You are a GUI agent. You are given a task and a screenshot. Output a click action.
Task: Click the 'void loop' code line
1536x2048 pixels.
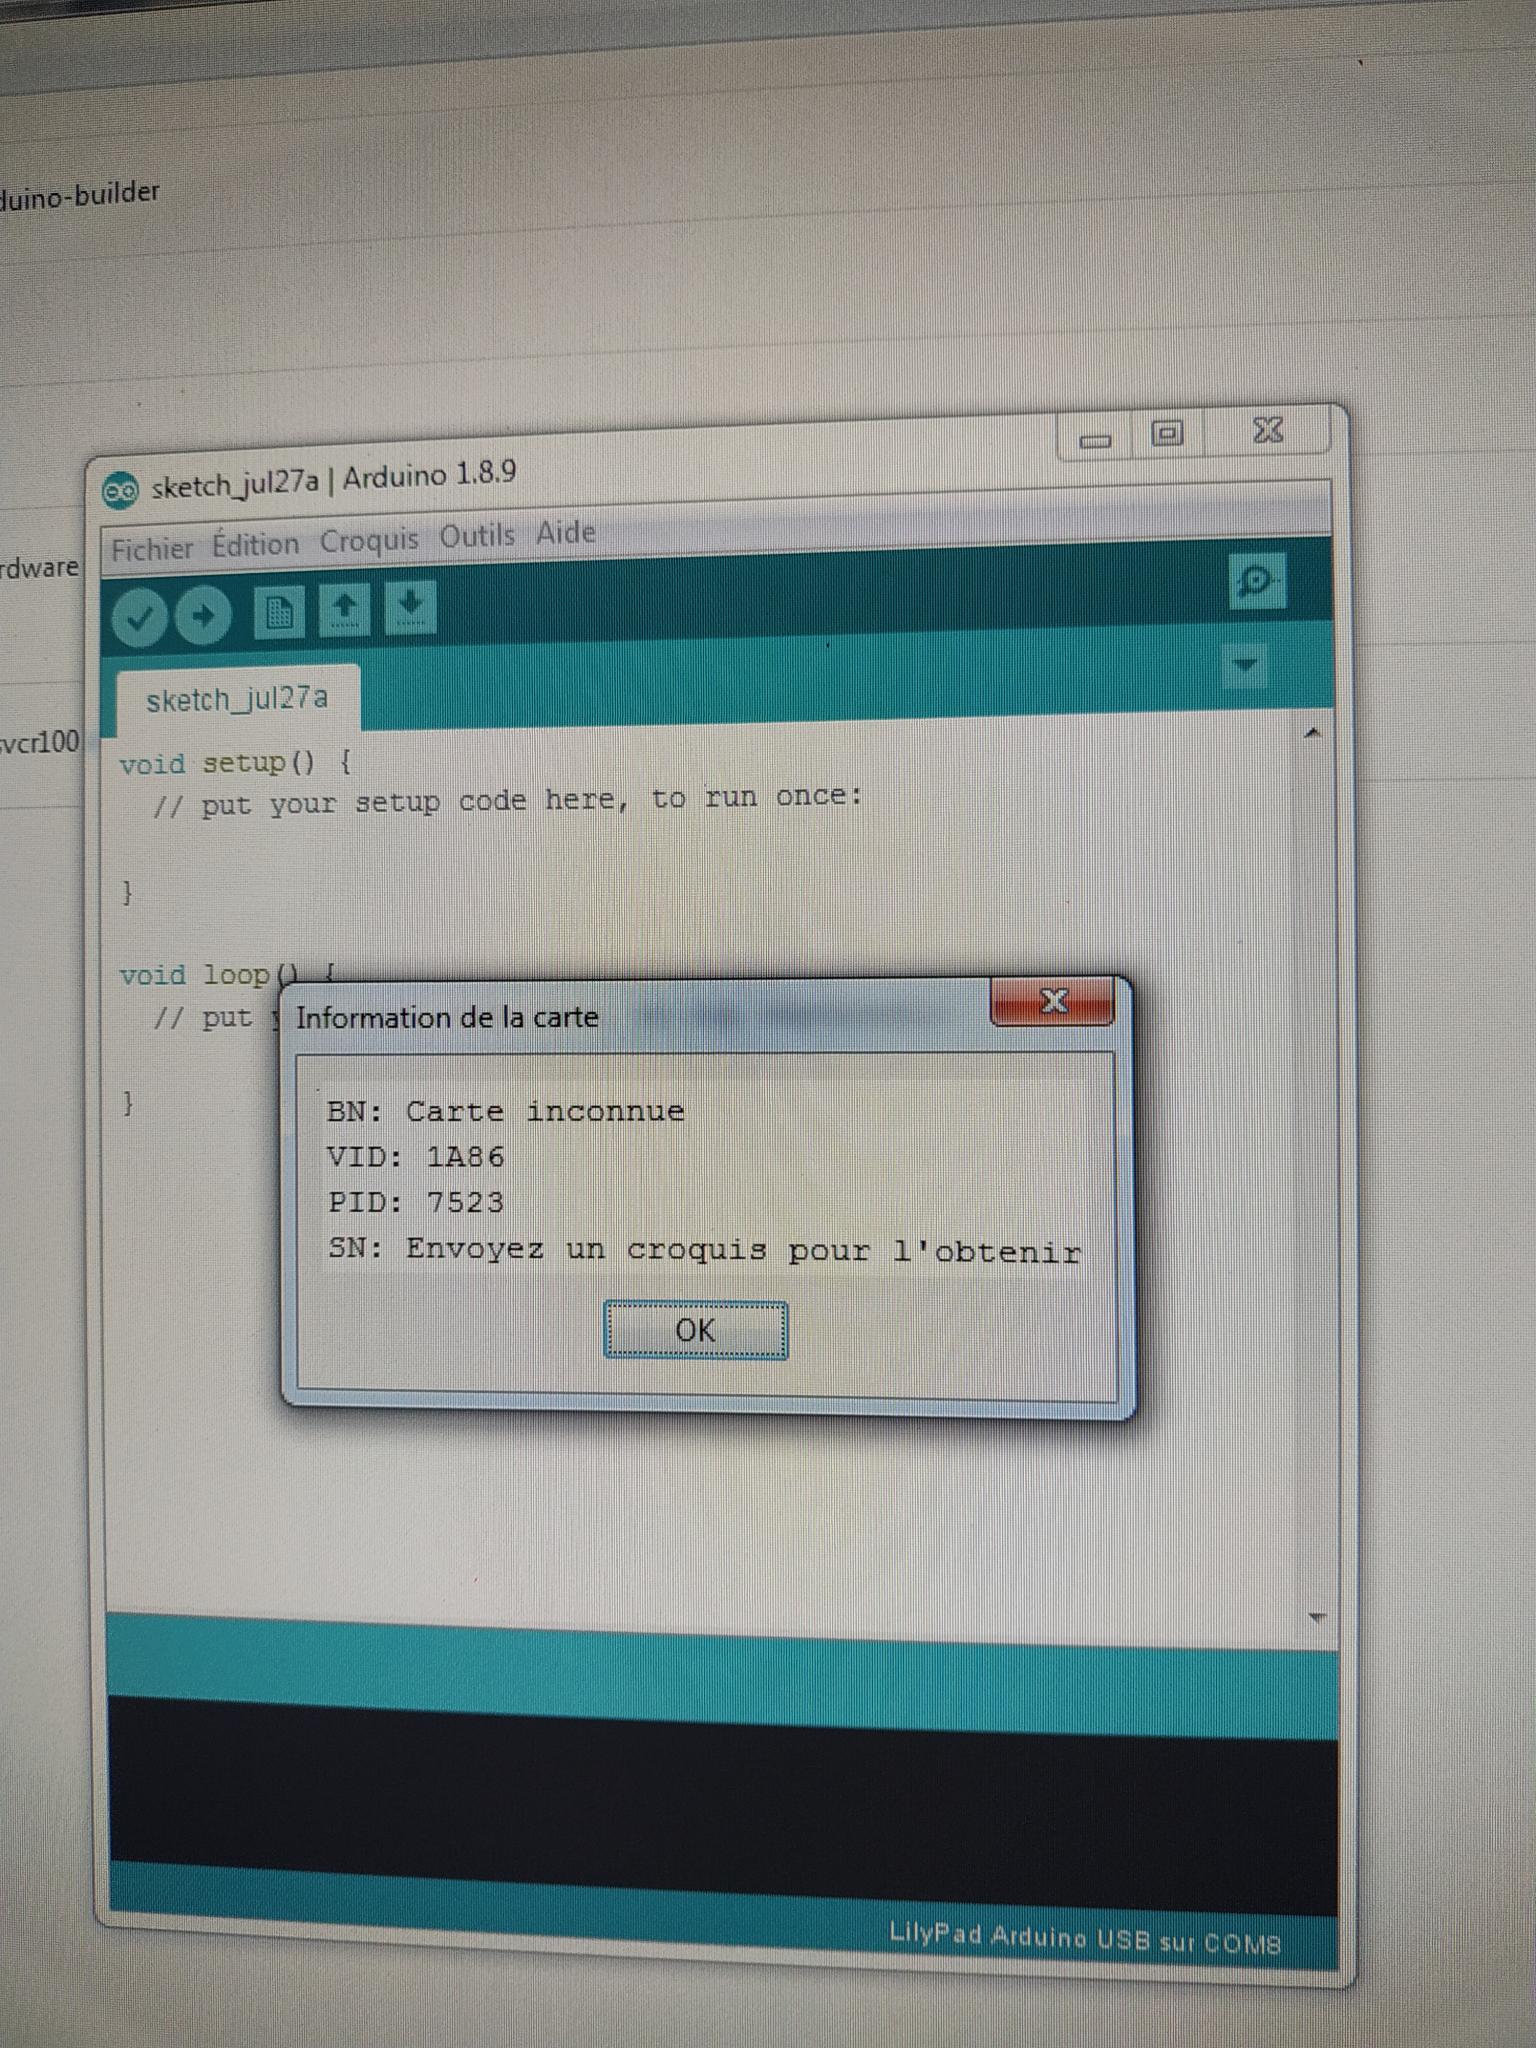pos(229,974)
